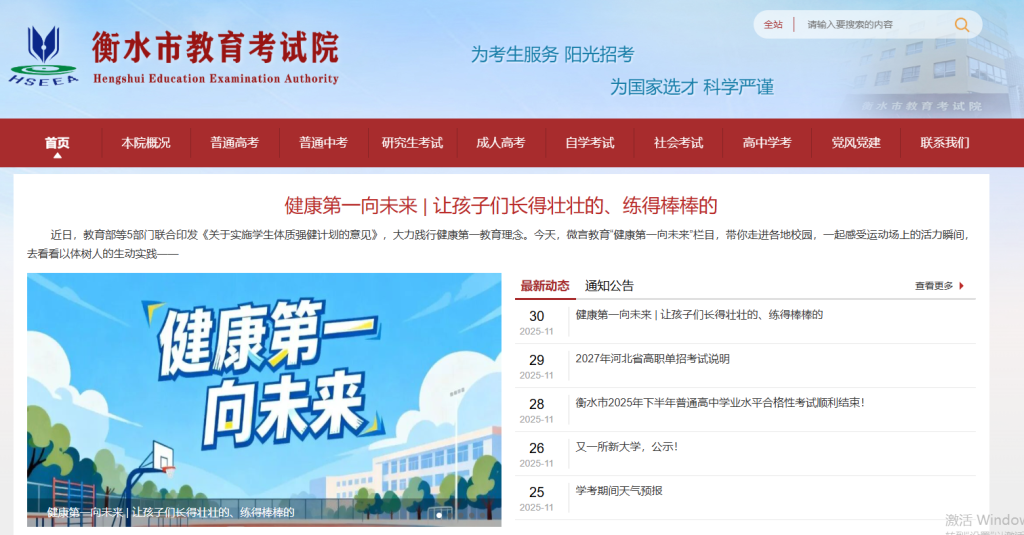The height and width of the screenshot is (535, 1024).
Task: Open the 本院概况 navigation item
Action: [146, 142]
